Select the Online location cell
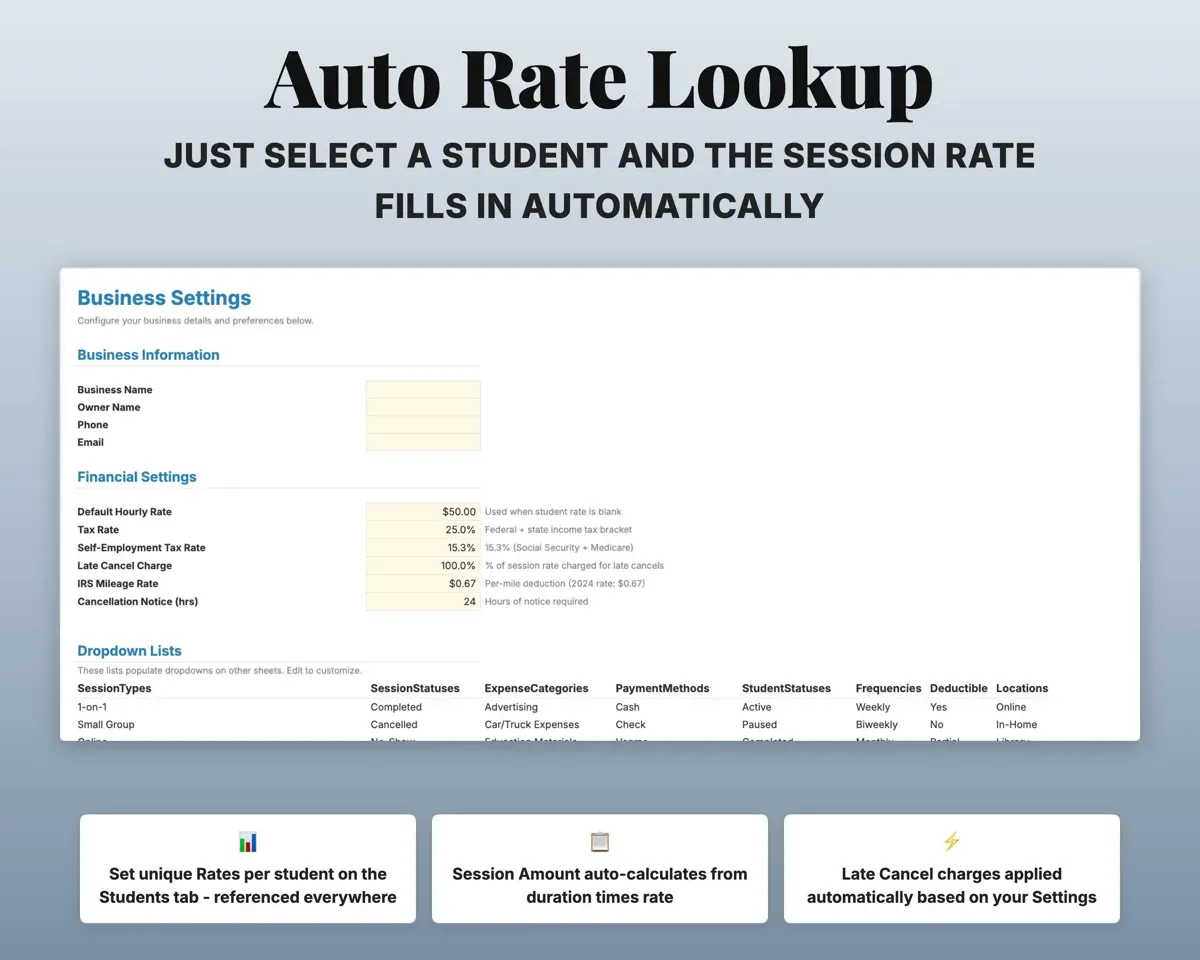Screen dimensions: 1200x960 (1011, 707)
